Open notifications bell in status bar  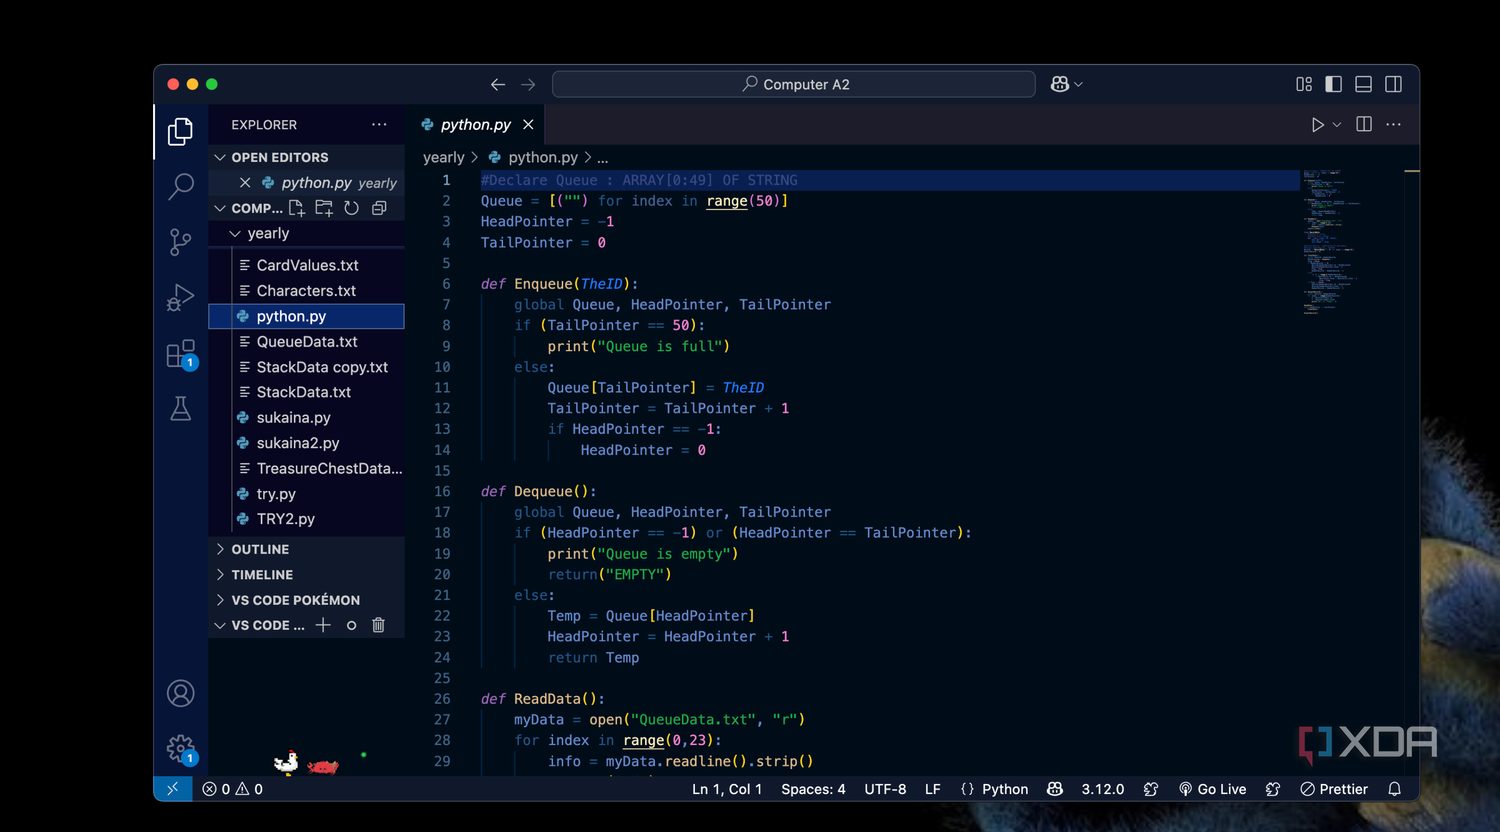pos(1395,789)
